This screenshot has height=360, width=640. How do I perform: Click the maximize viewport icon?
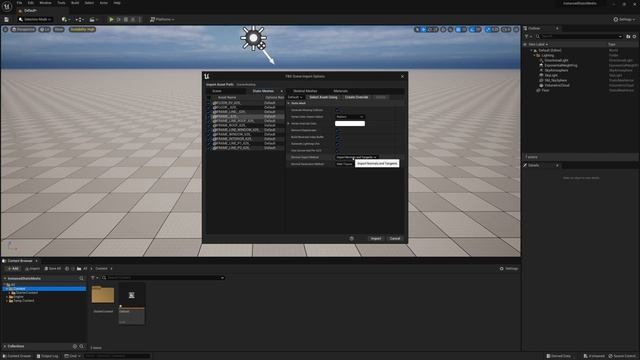pos(516,29)
